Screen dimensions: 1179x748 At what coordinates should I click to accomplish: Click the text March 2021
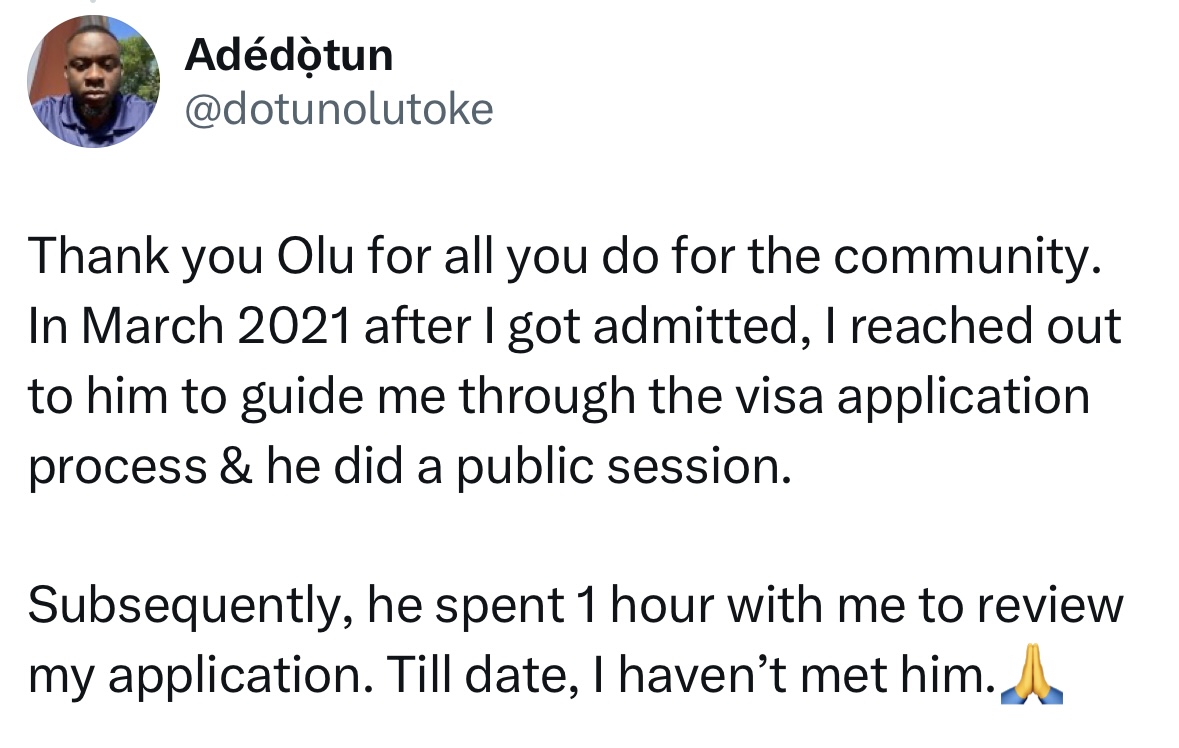tap(215, 326)
